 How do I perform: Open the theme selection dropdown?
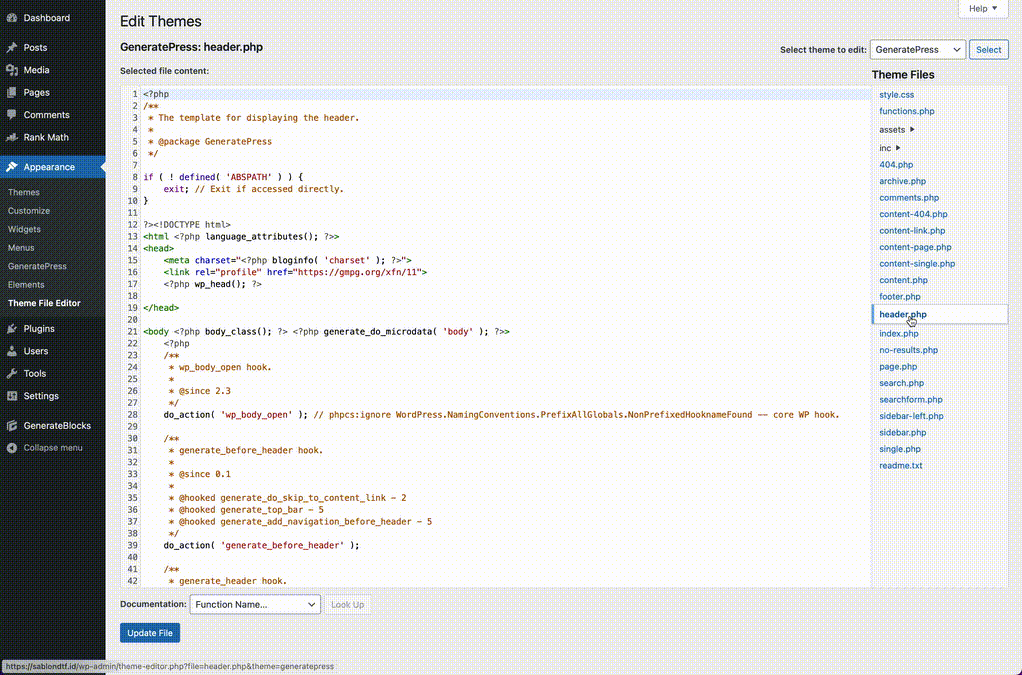pyautogui.click(x=917, y=50)
